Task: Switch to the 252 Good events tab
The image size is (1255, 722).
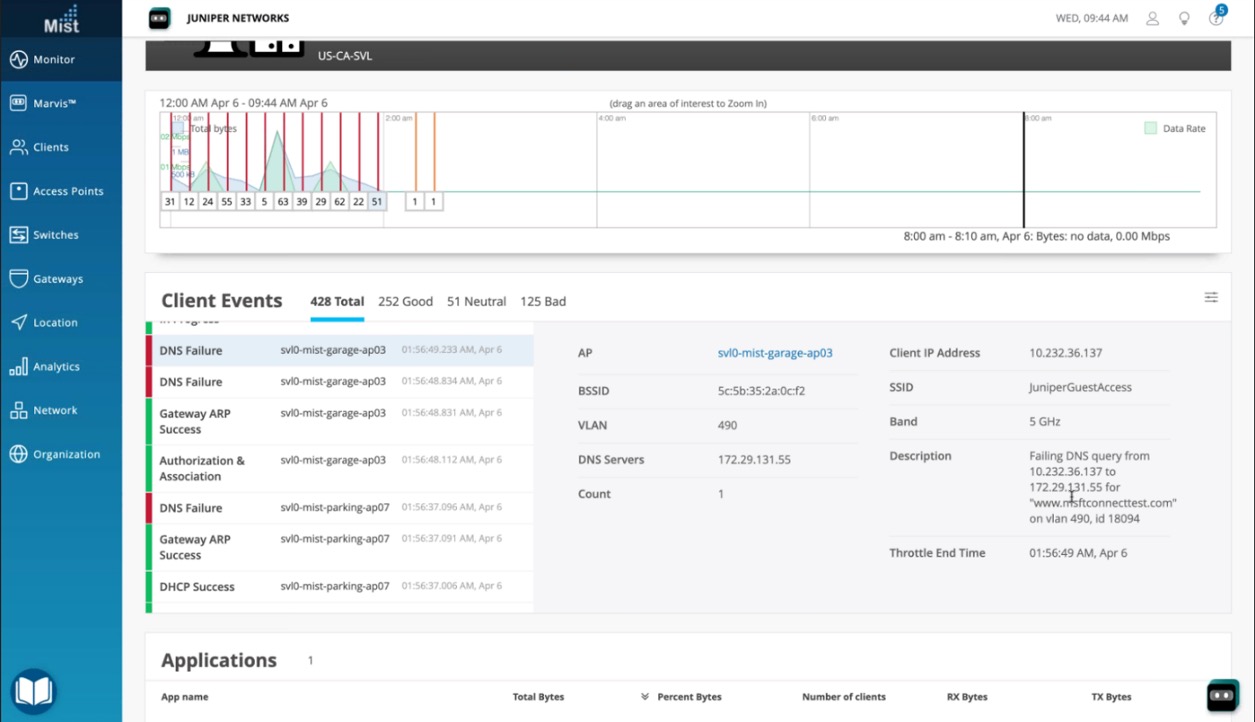Action: pos(405,301)
